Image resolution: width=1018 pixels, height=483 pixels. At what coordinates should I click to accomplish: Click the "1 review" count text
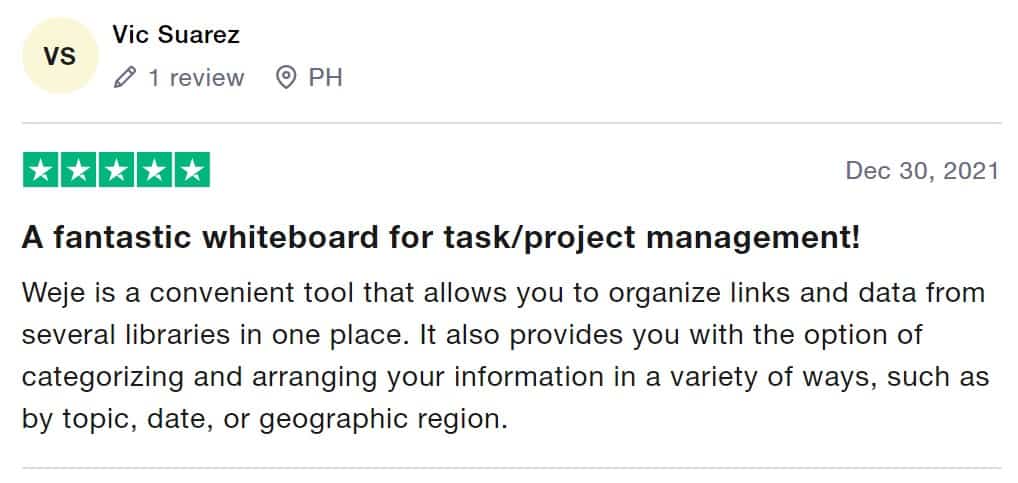tap(196, 77)
